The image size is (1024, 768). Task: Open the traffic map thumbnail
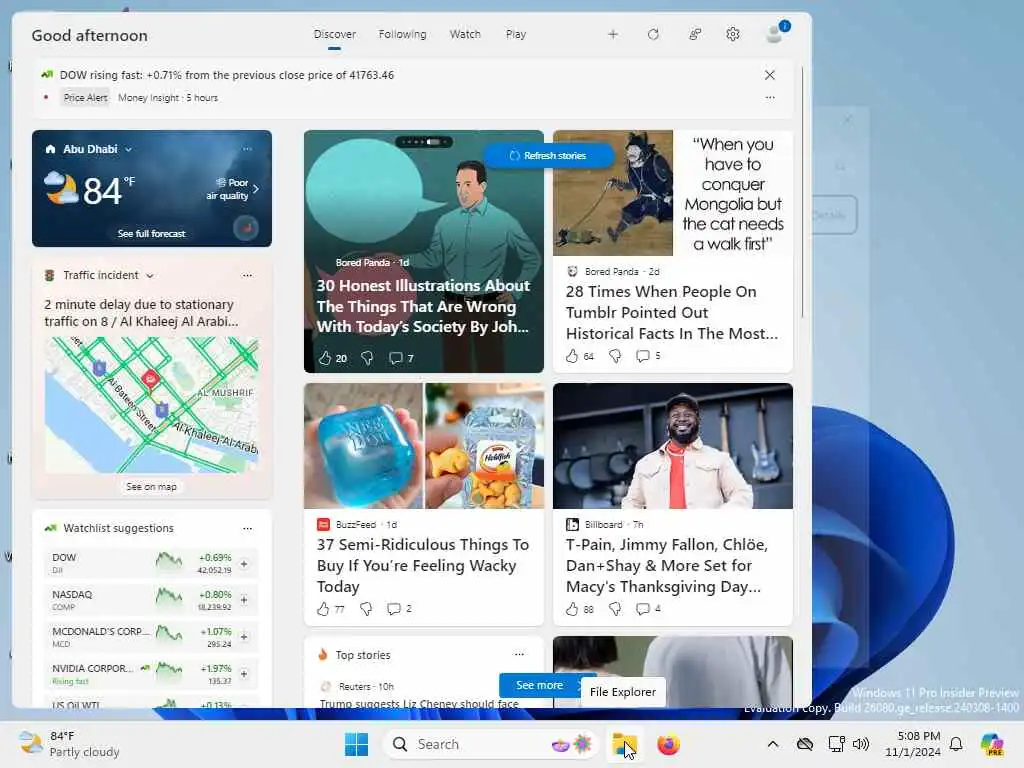tap(152, 404)
